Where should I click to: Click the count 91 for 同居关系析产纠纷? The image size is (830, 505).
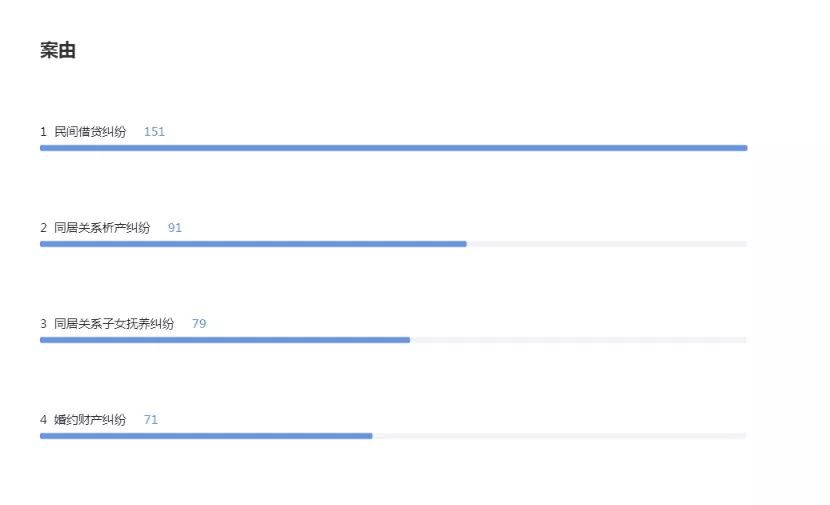[x=175, y=228]
